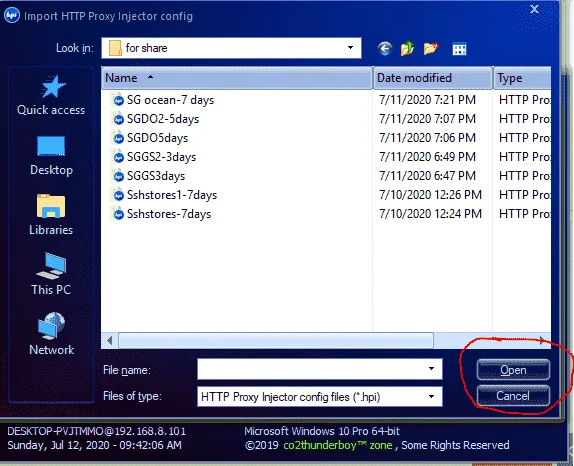
Task: Click date '7/11/2020 6:47 PM'
Action: (427, 176)
